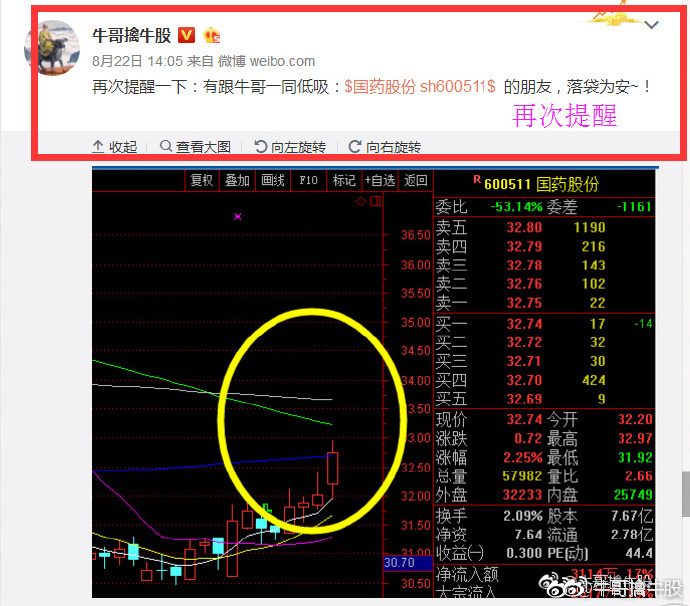
Task: Click the 查看大图 magnifier icon
Action: point(165,146)
